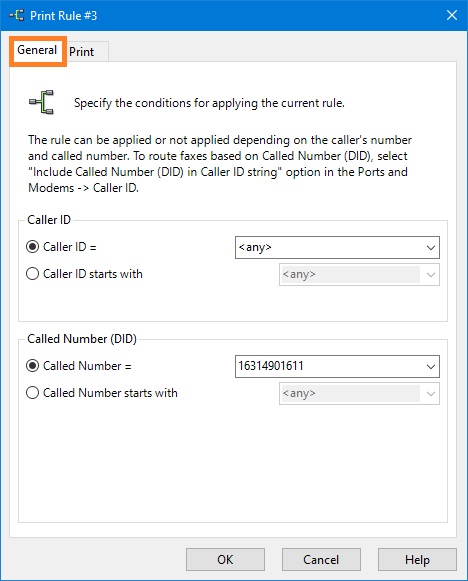Expand the Called Number 16314901611 dropdown arrow
This screenshot has height=581, width=468.
431,367
